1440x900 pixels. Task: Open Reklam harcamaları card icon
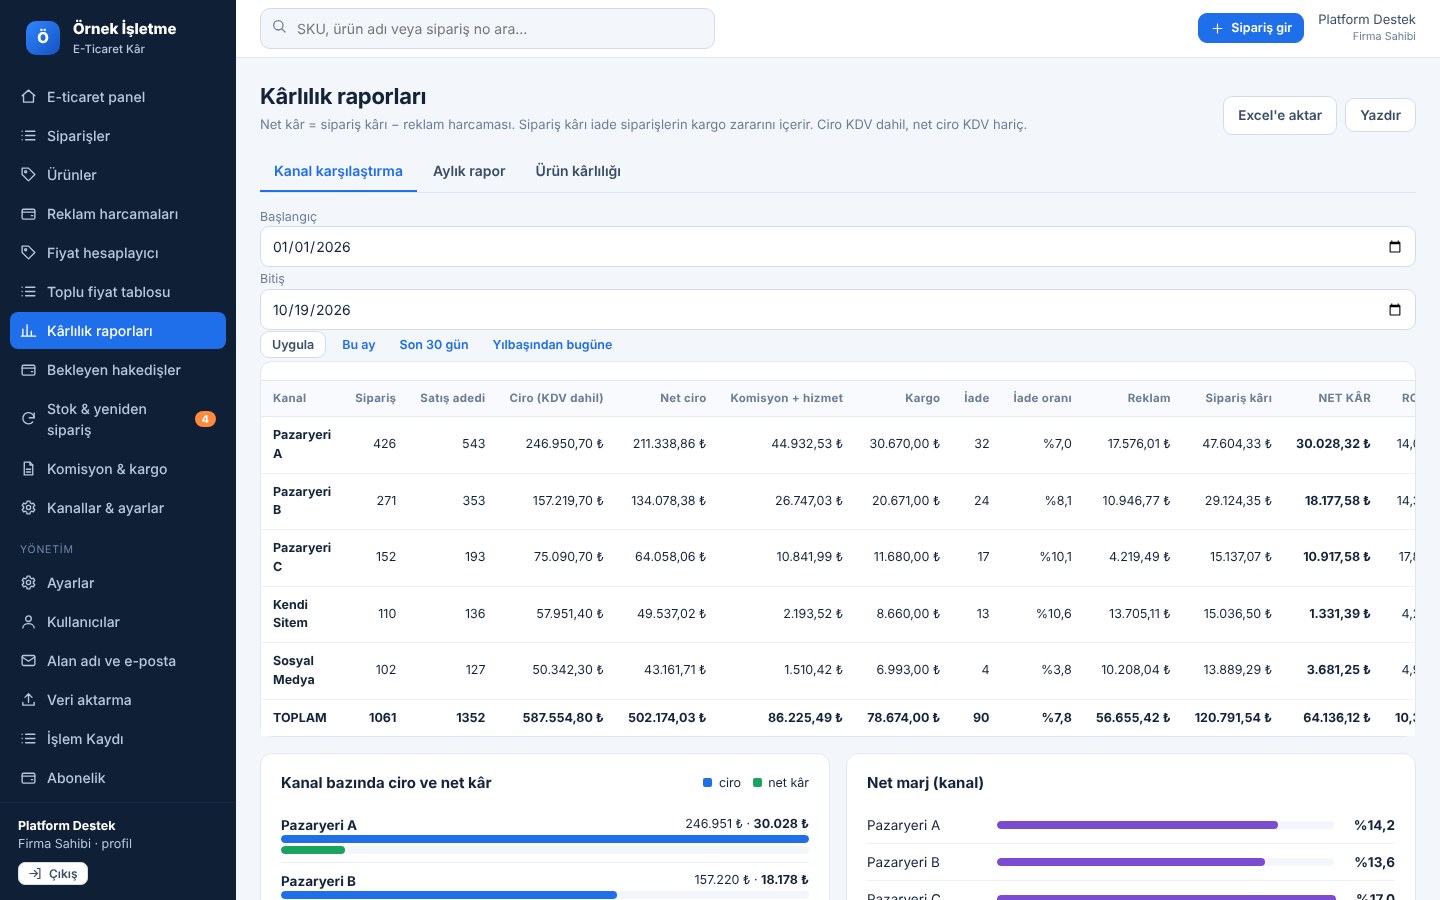[28, 214]
